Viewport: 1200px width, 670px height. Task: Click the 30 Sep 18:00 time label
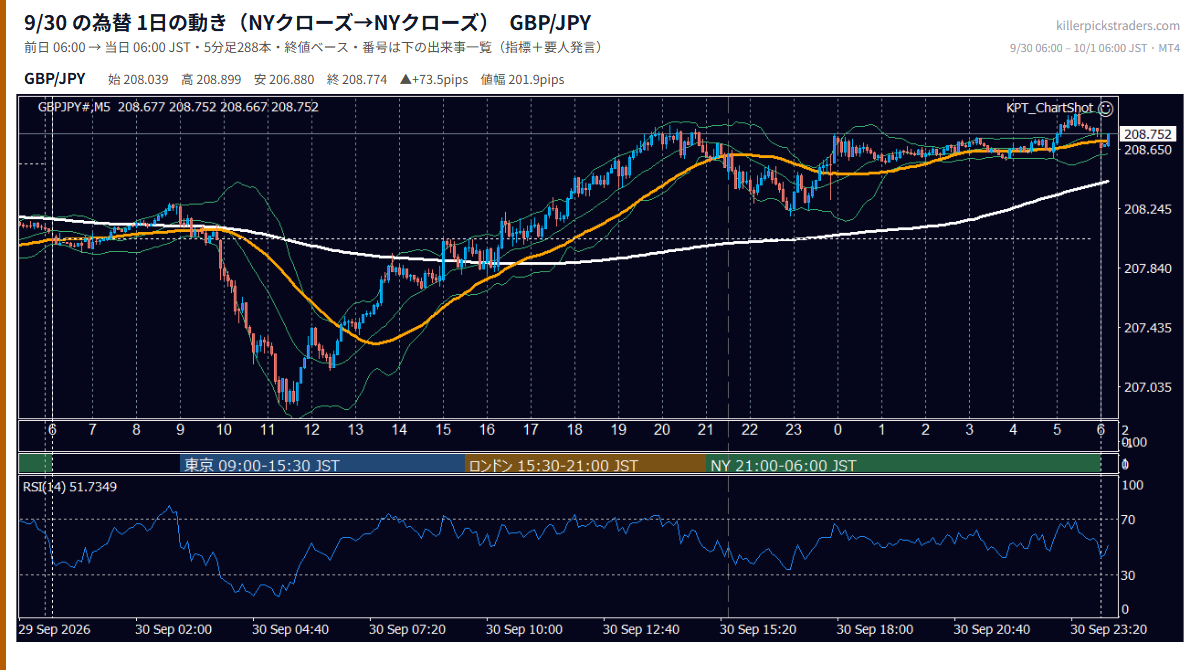tap(875, 630)
